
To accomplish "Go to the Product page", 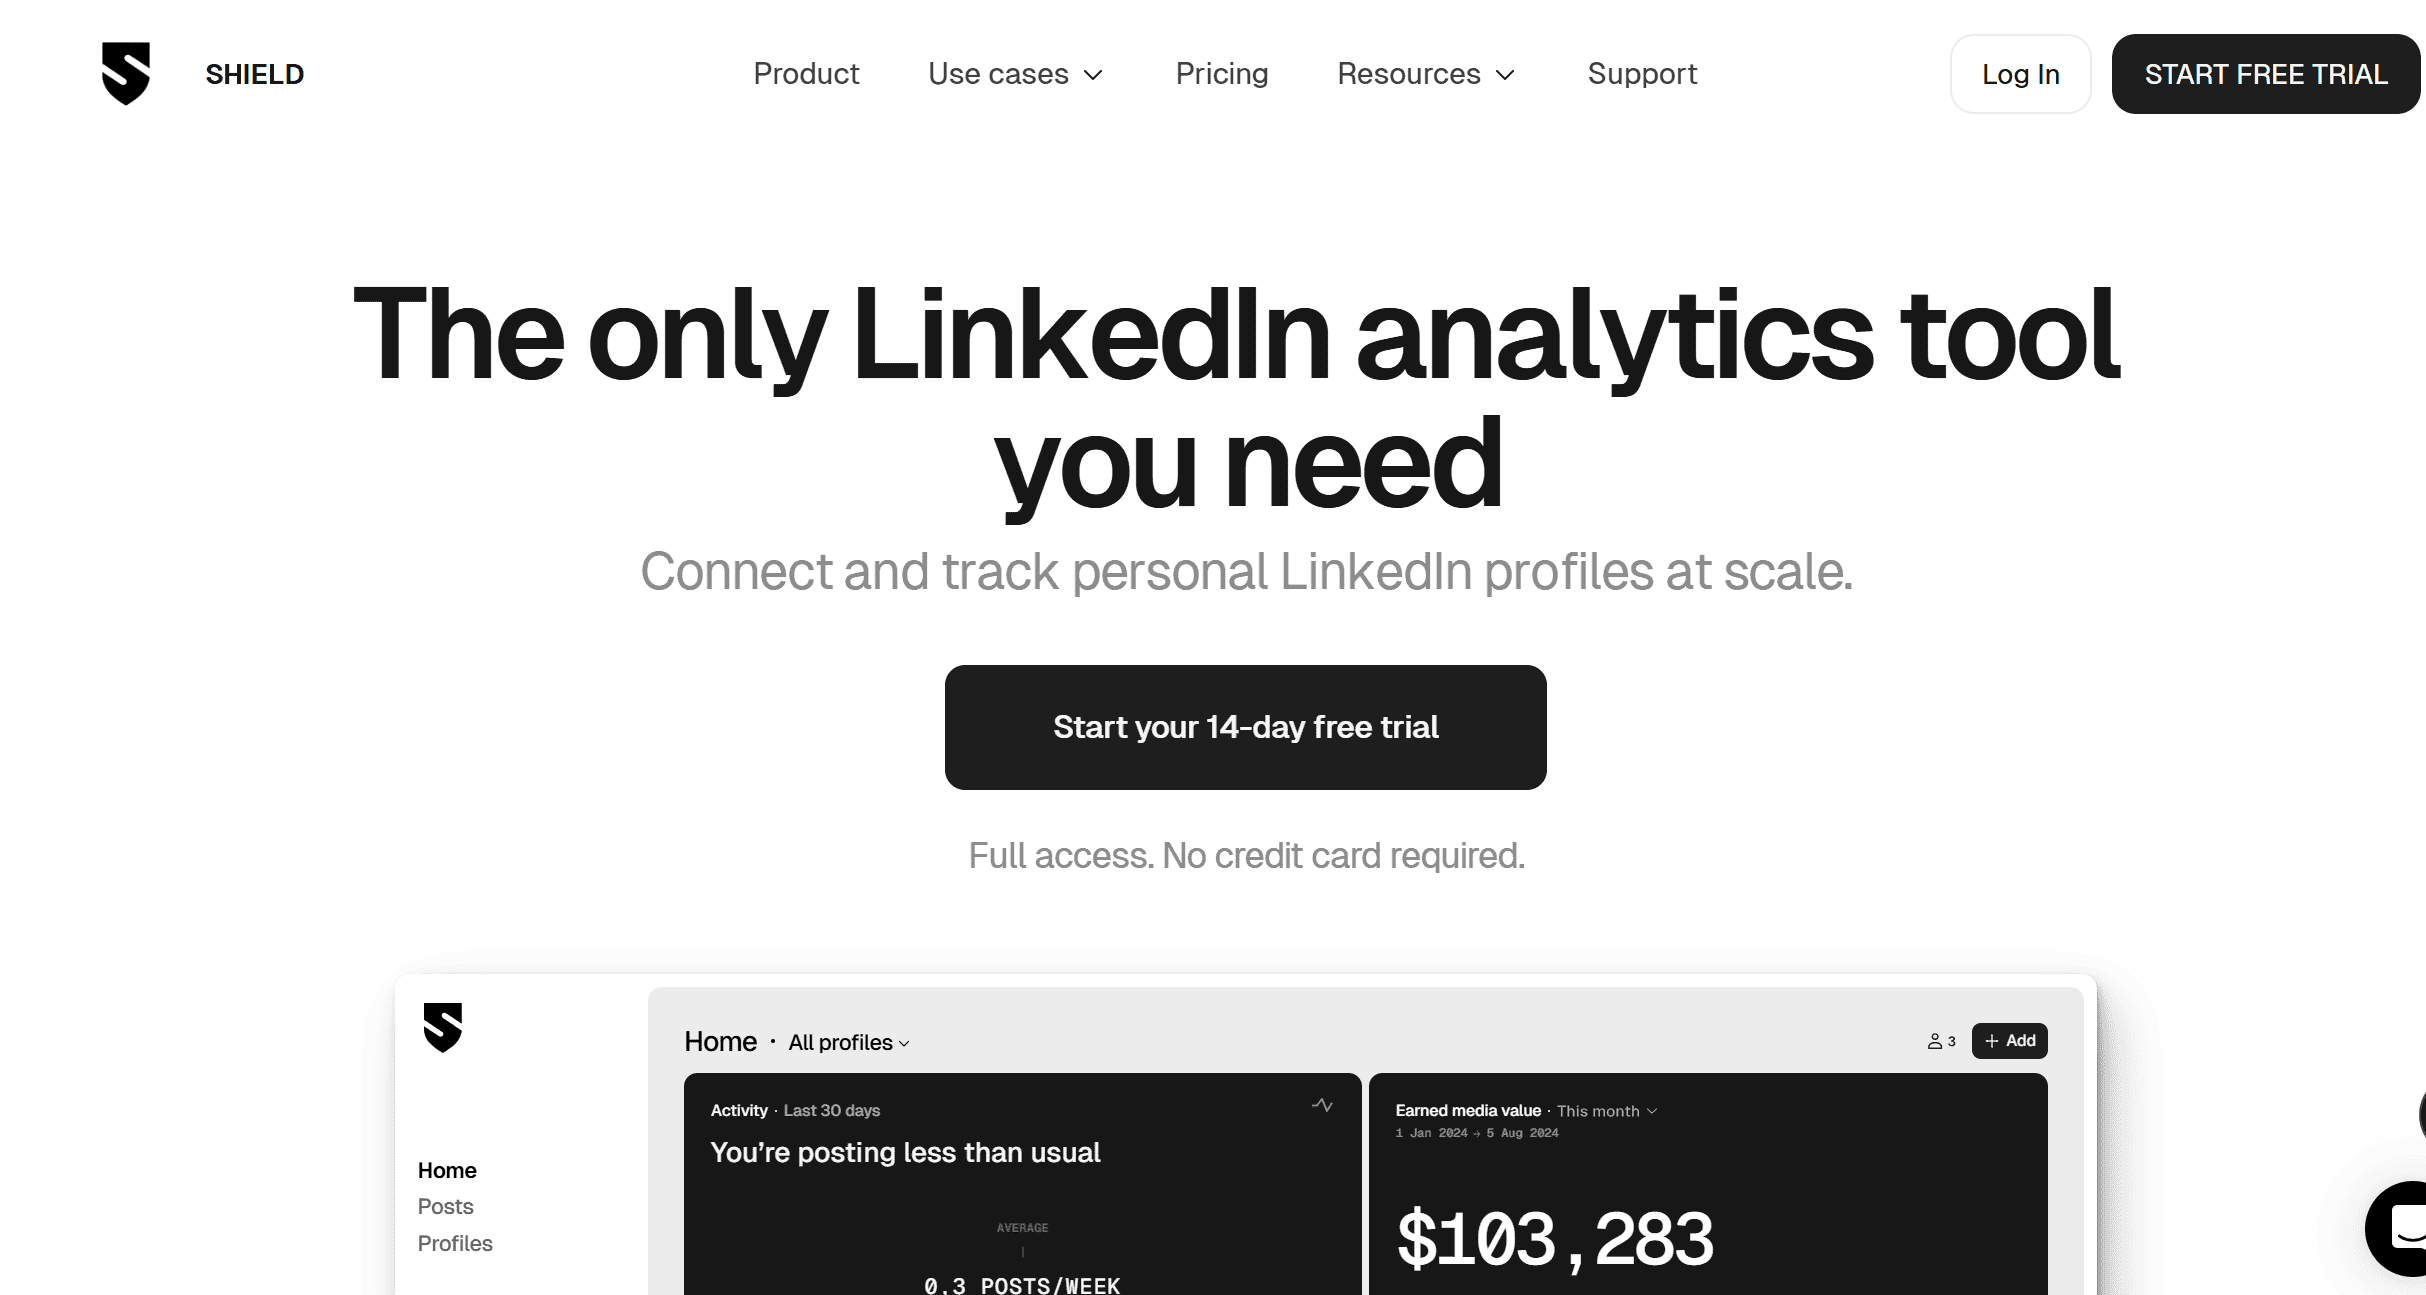I will [x=806, y=74].
